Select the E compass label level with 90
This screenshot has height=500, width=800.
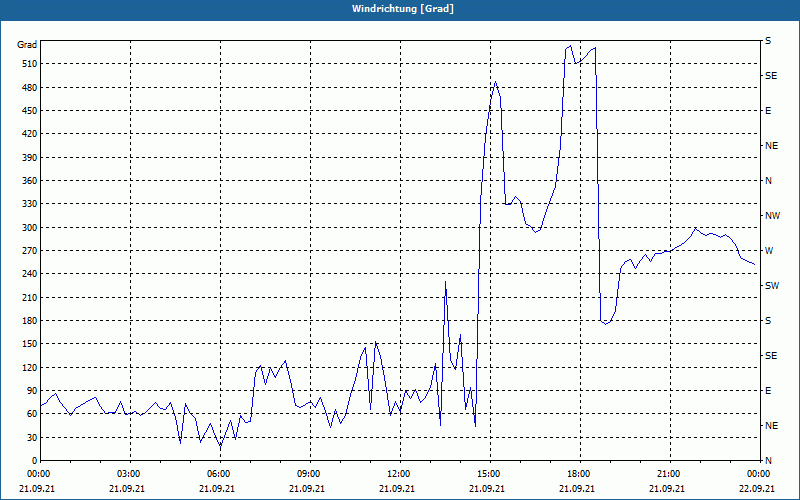[768, 391]
